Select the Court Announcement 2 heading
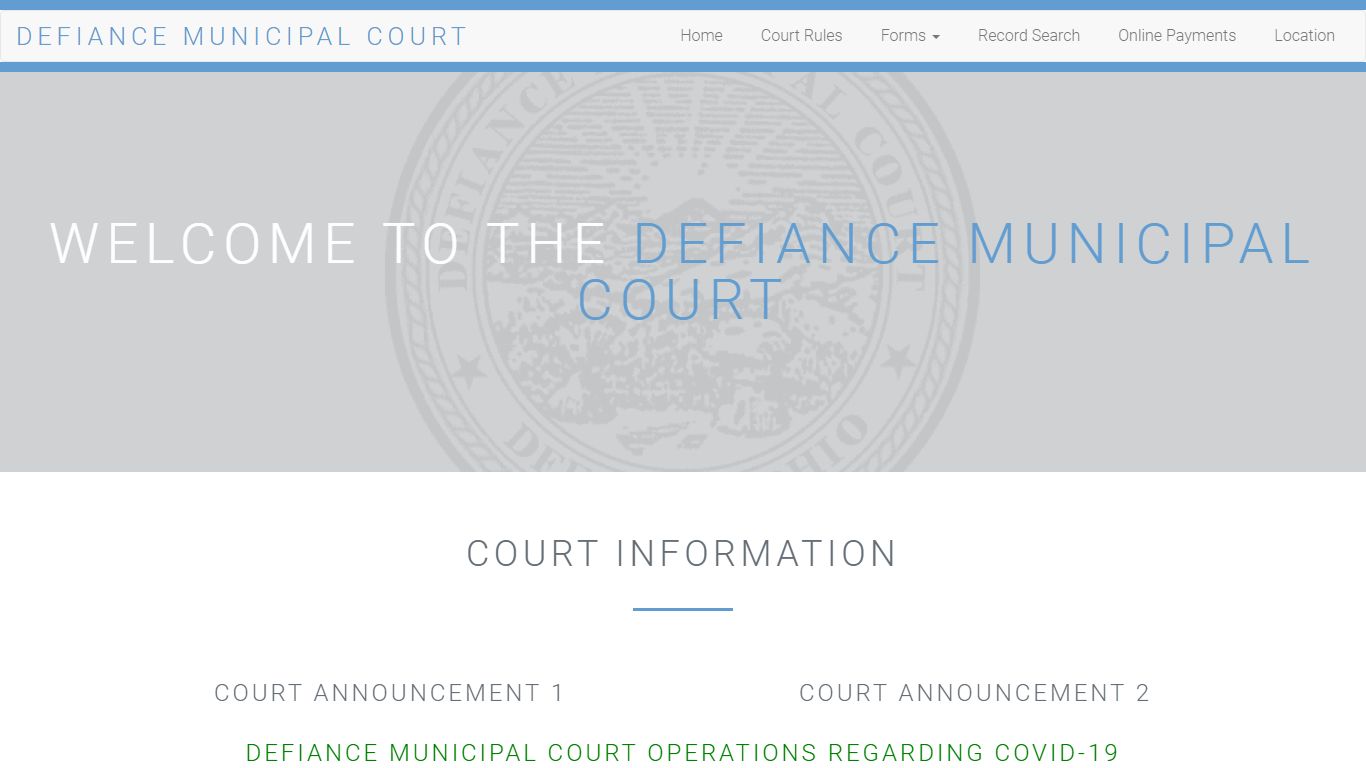The image size is (1366, 768). pyautogui.click(x=975, y=693)
